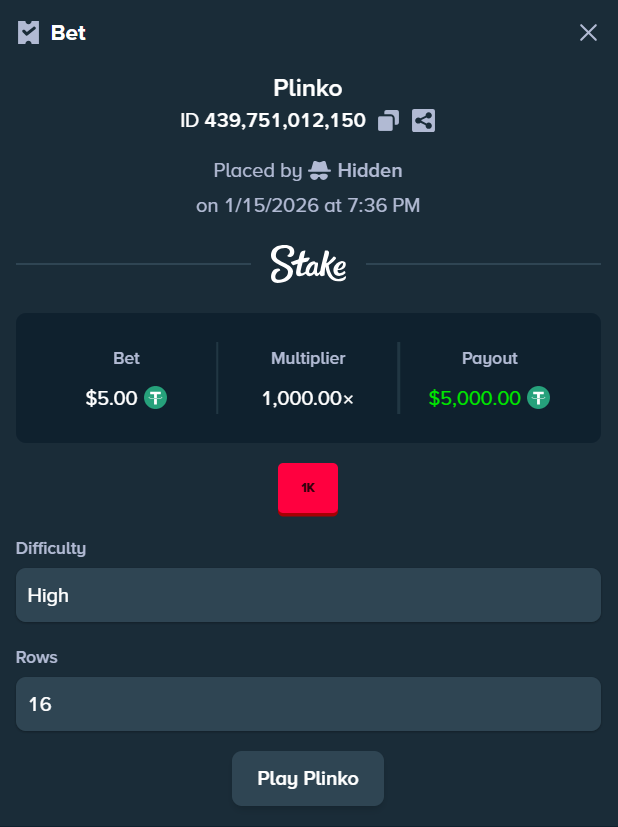Dismiss the bet details dialog
Viewport: 618px width, 827px height.
pyautogui.click(x=589, y=32)
